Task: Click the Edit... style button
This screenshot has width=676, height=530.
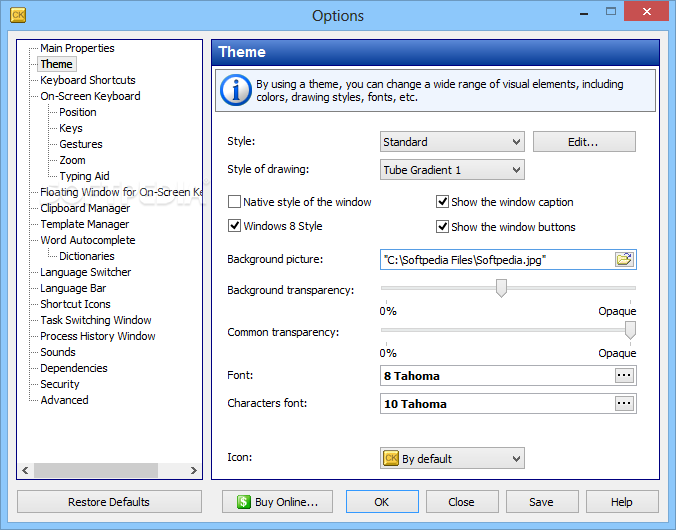Action: (584, 142)
